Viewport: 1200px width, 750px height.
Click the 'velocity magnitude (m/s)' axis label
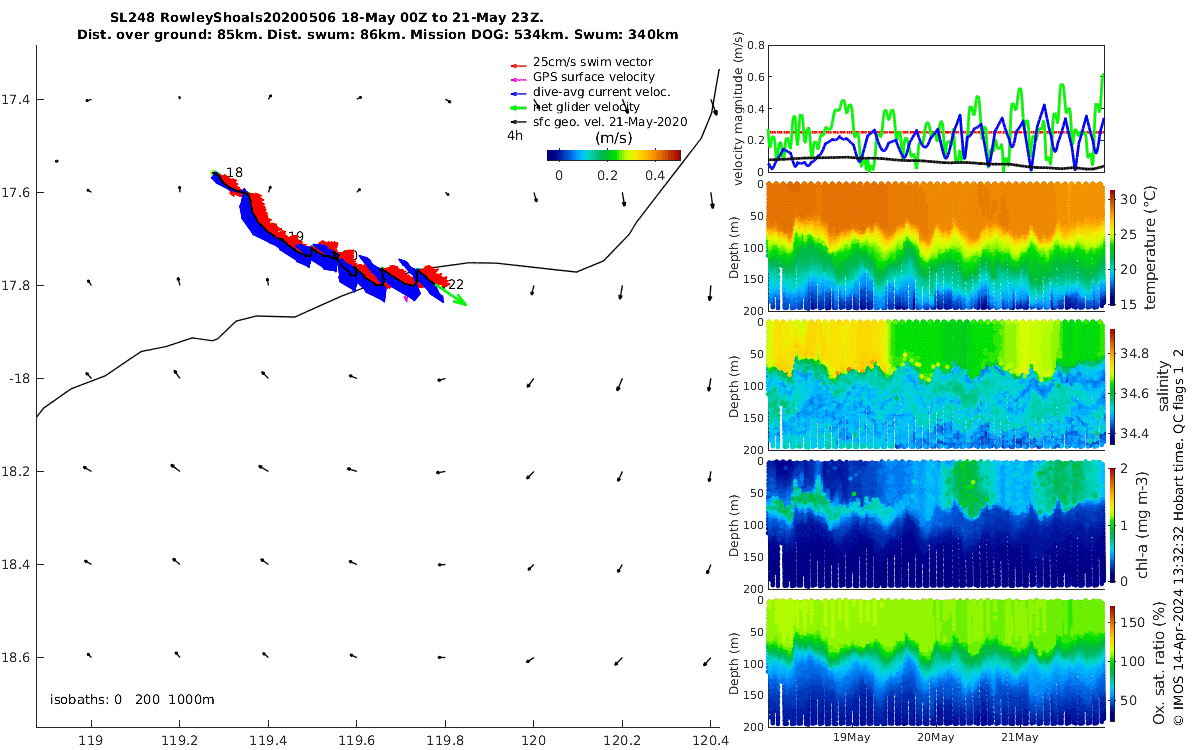click(x=738, y=108)
